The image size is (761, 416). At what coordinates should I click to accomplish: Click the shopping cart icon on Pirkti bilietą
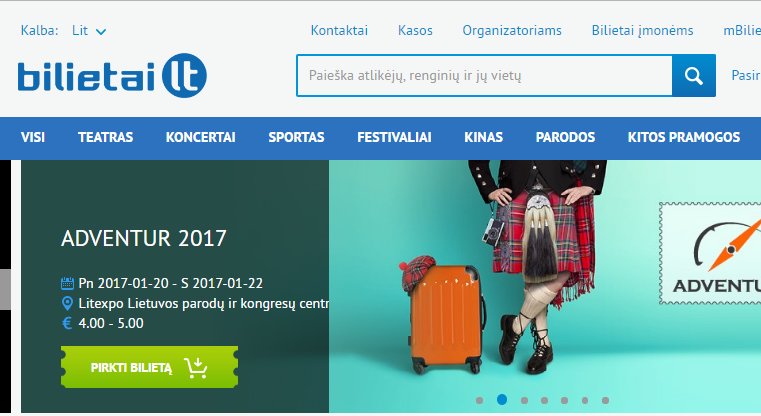pyautogui.click(x=196, y=368)
